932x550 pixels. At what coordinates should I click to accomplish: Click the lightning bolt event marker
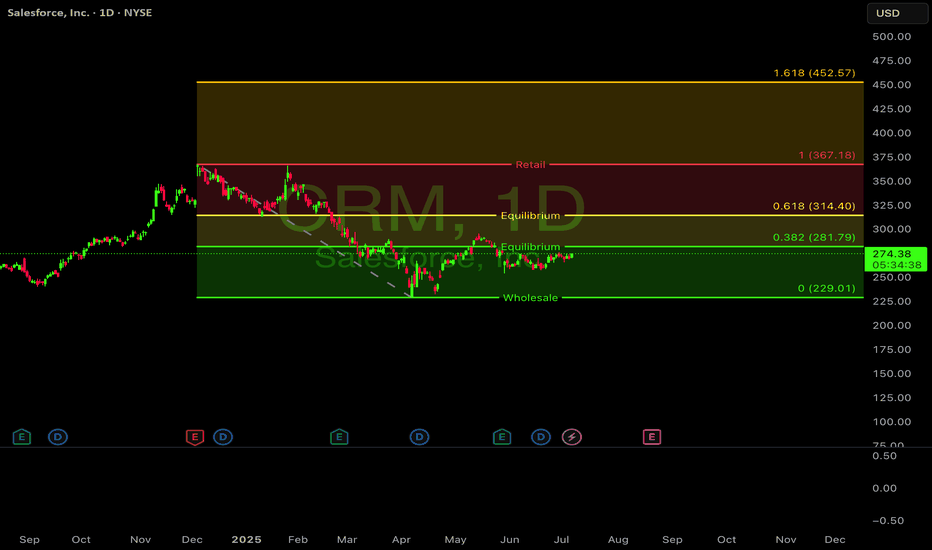[x=572, y=437]
